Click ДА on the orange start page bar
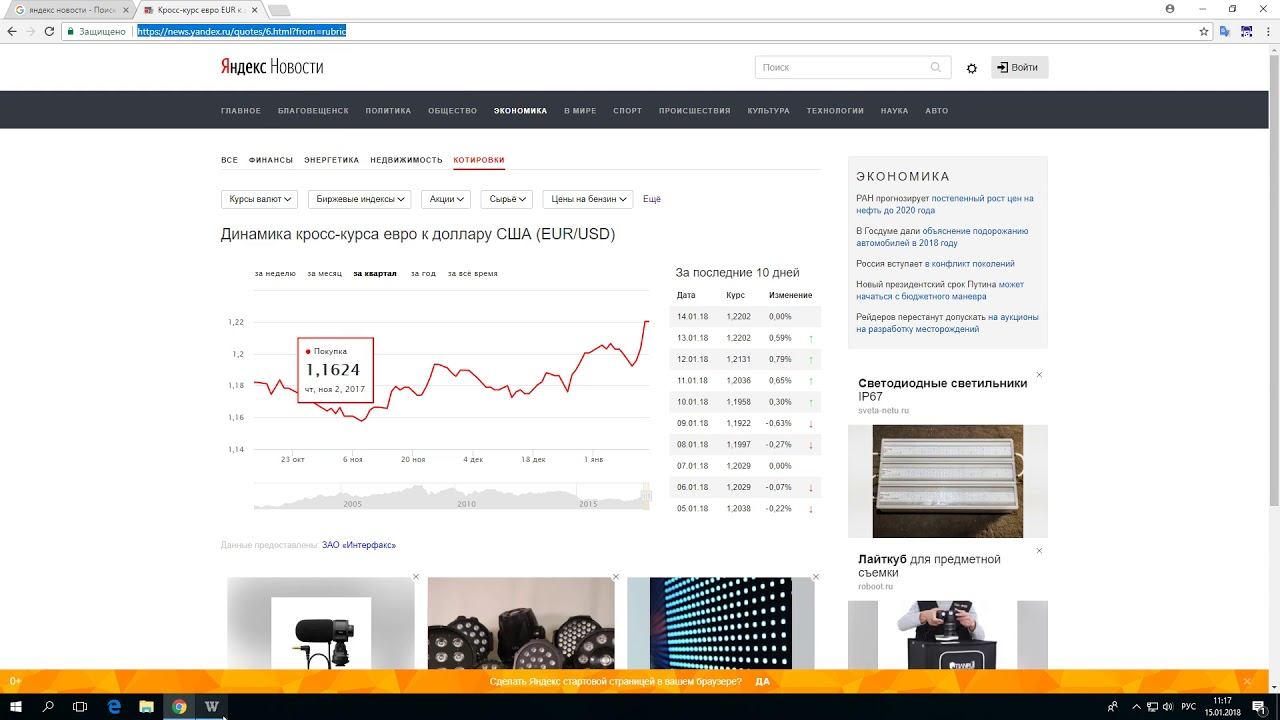 tap(763, 681)
